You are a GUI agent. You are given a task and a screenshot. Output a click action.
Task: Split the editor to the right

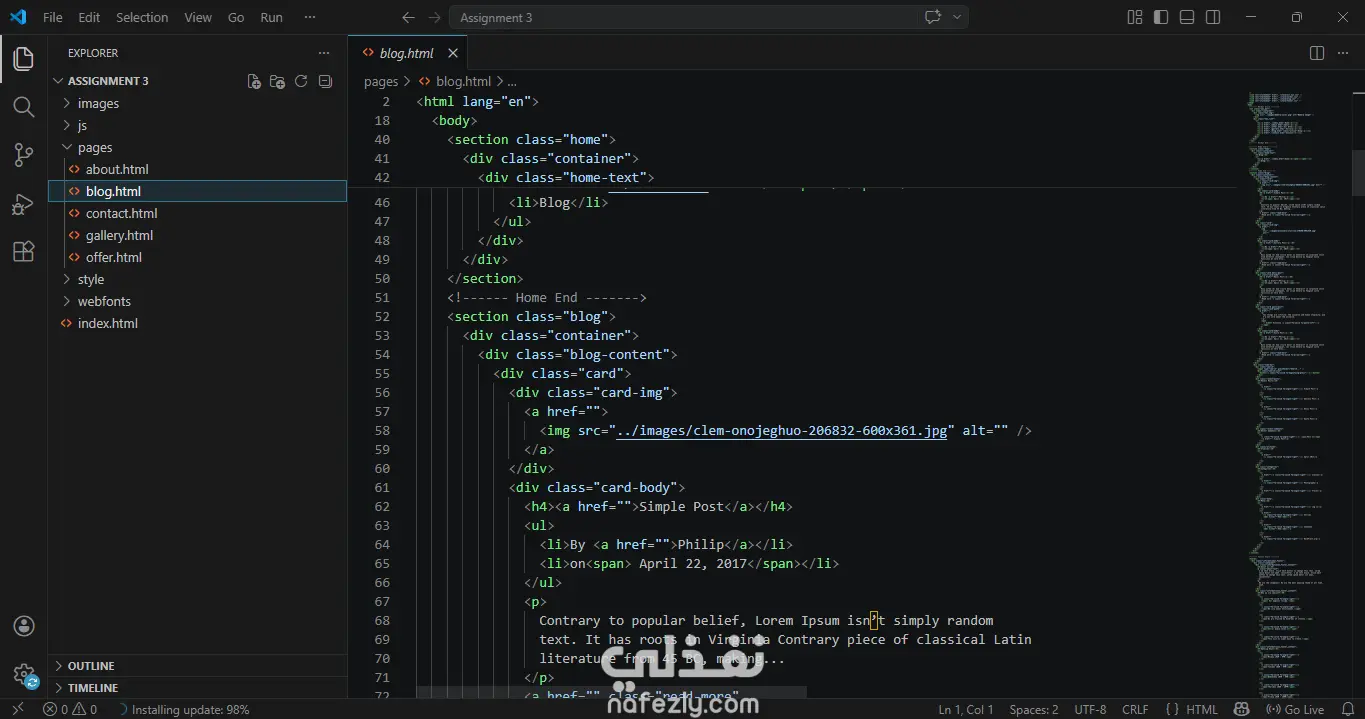[x=1317, y=53]
